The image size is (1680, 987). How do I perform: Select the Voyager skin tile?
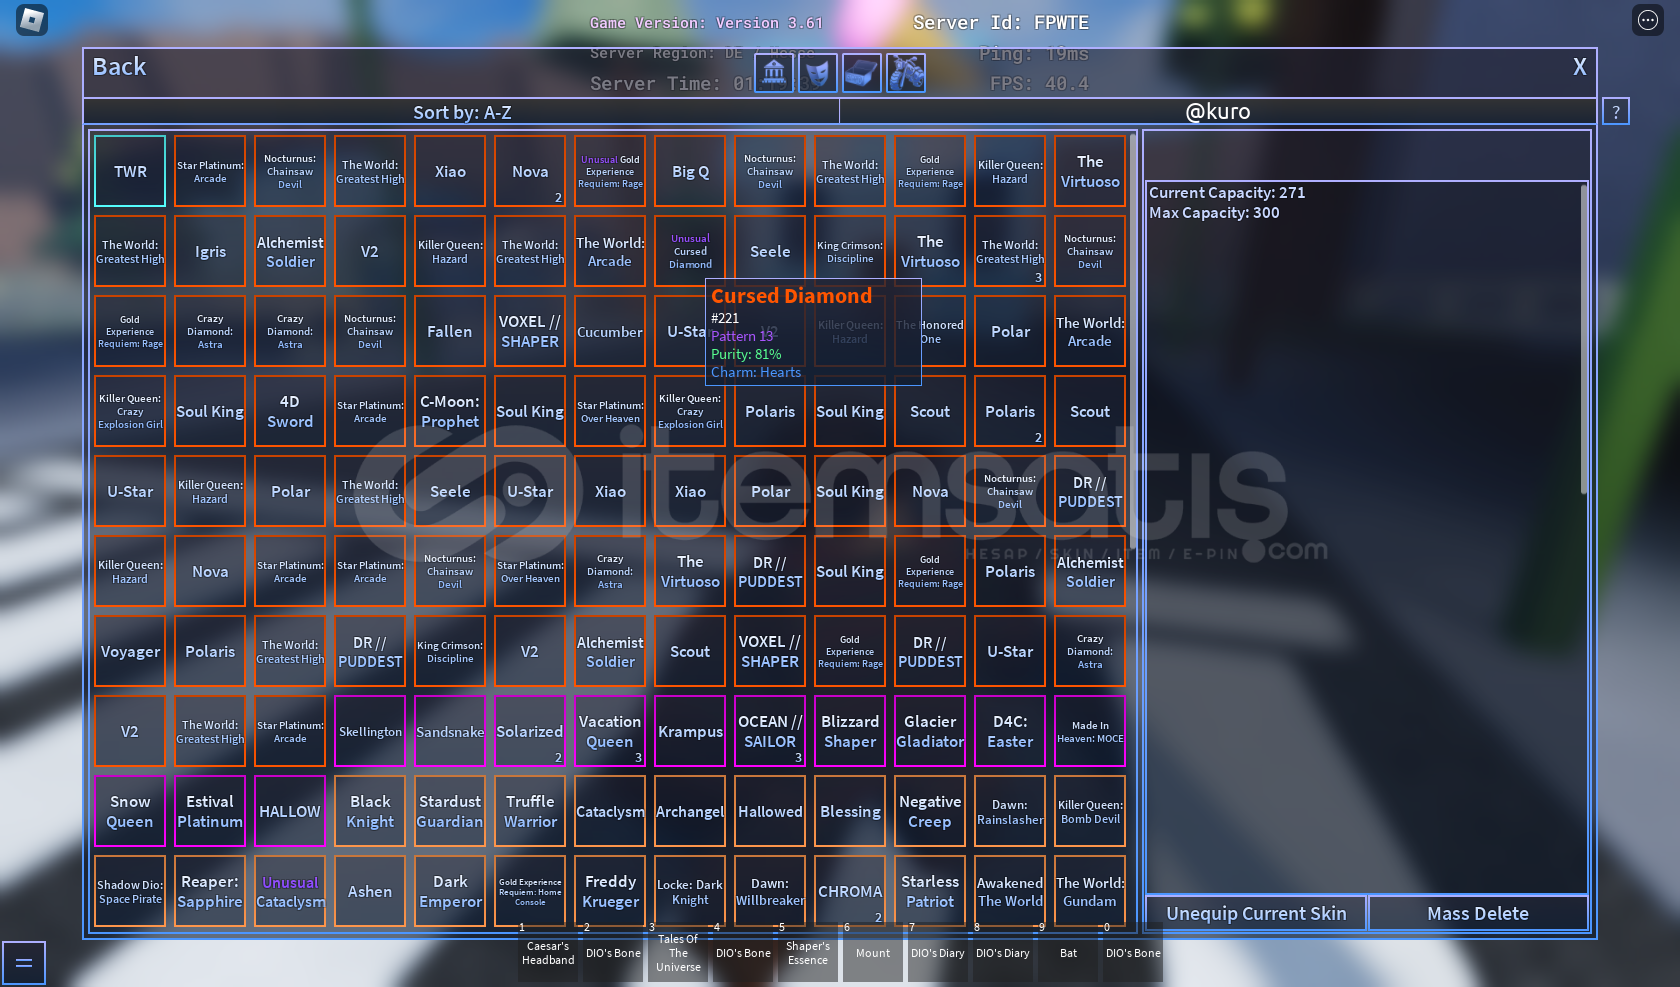pos(130,651)
